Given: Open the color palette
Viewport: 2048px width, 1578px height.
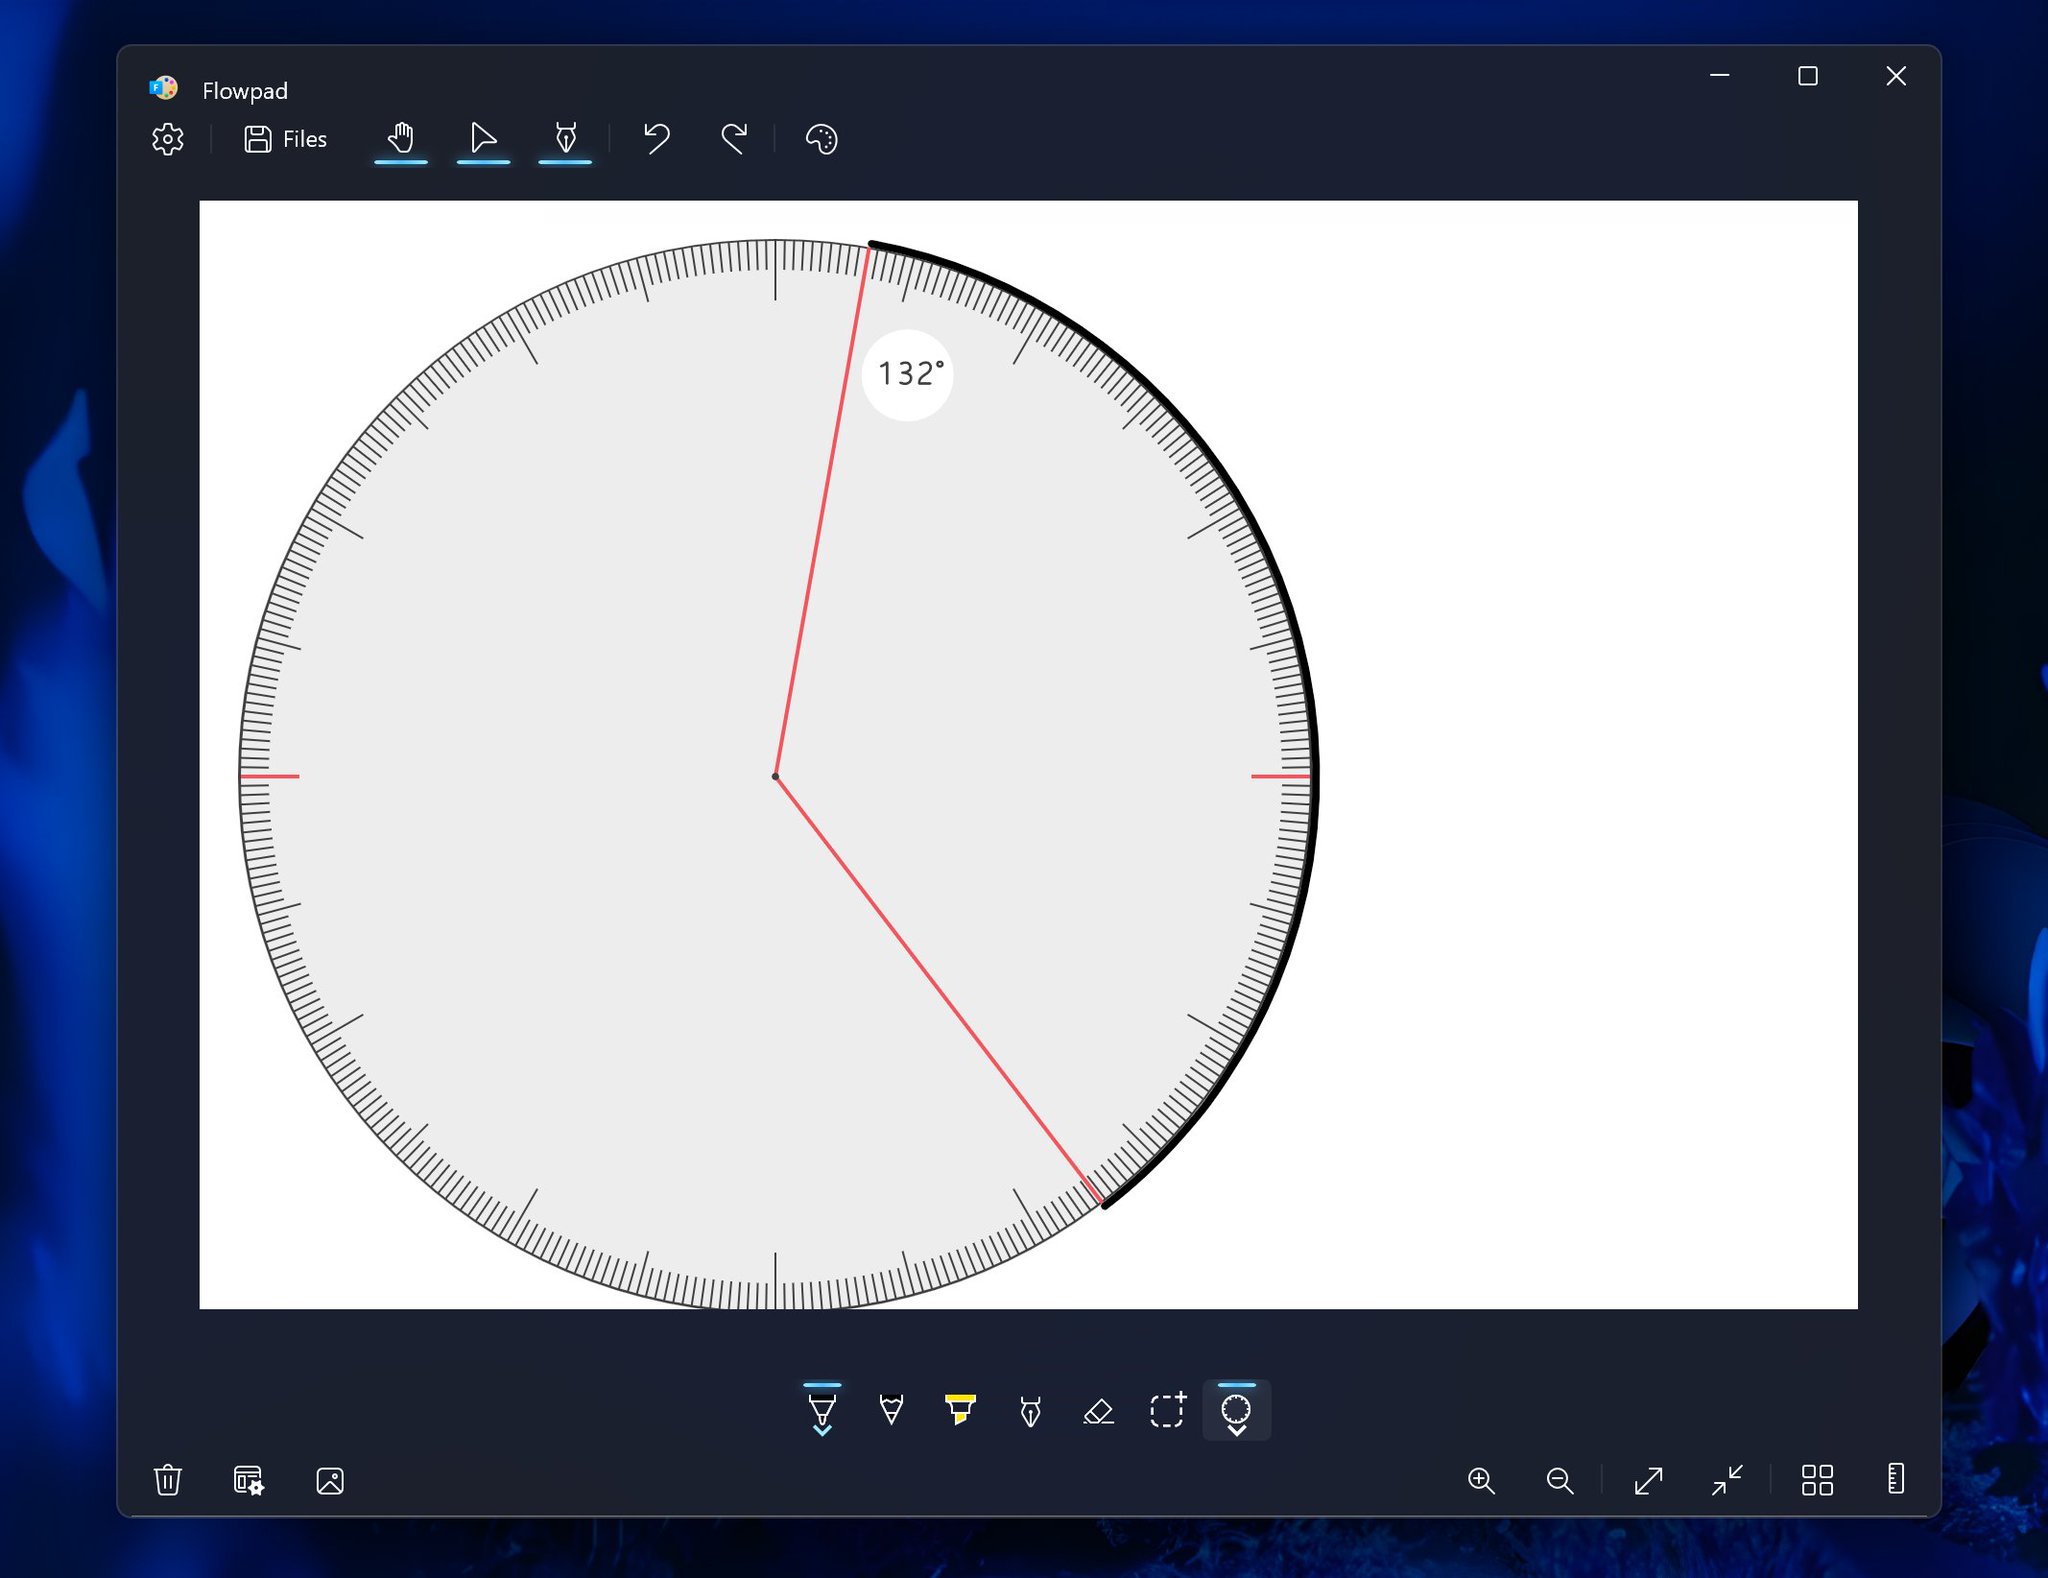Looking at the screenshot, I should 820,139.
